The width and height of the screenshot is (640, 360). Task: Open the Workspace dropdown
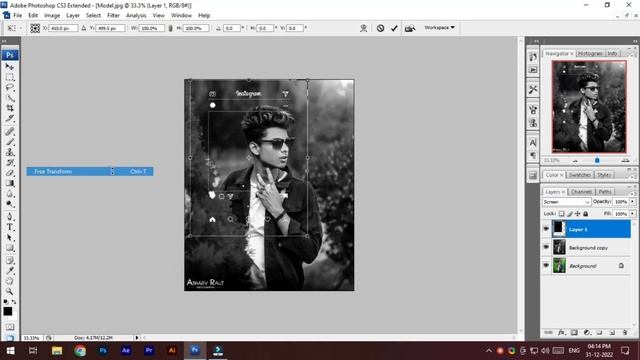(x=439, y=28)
